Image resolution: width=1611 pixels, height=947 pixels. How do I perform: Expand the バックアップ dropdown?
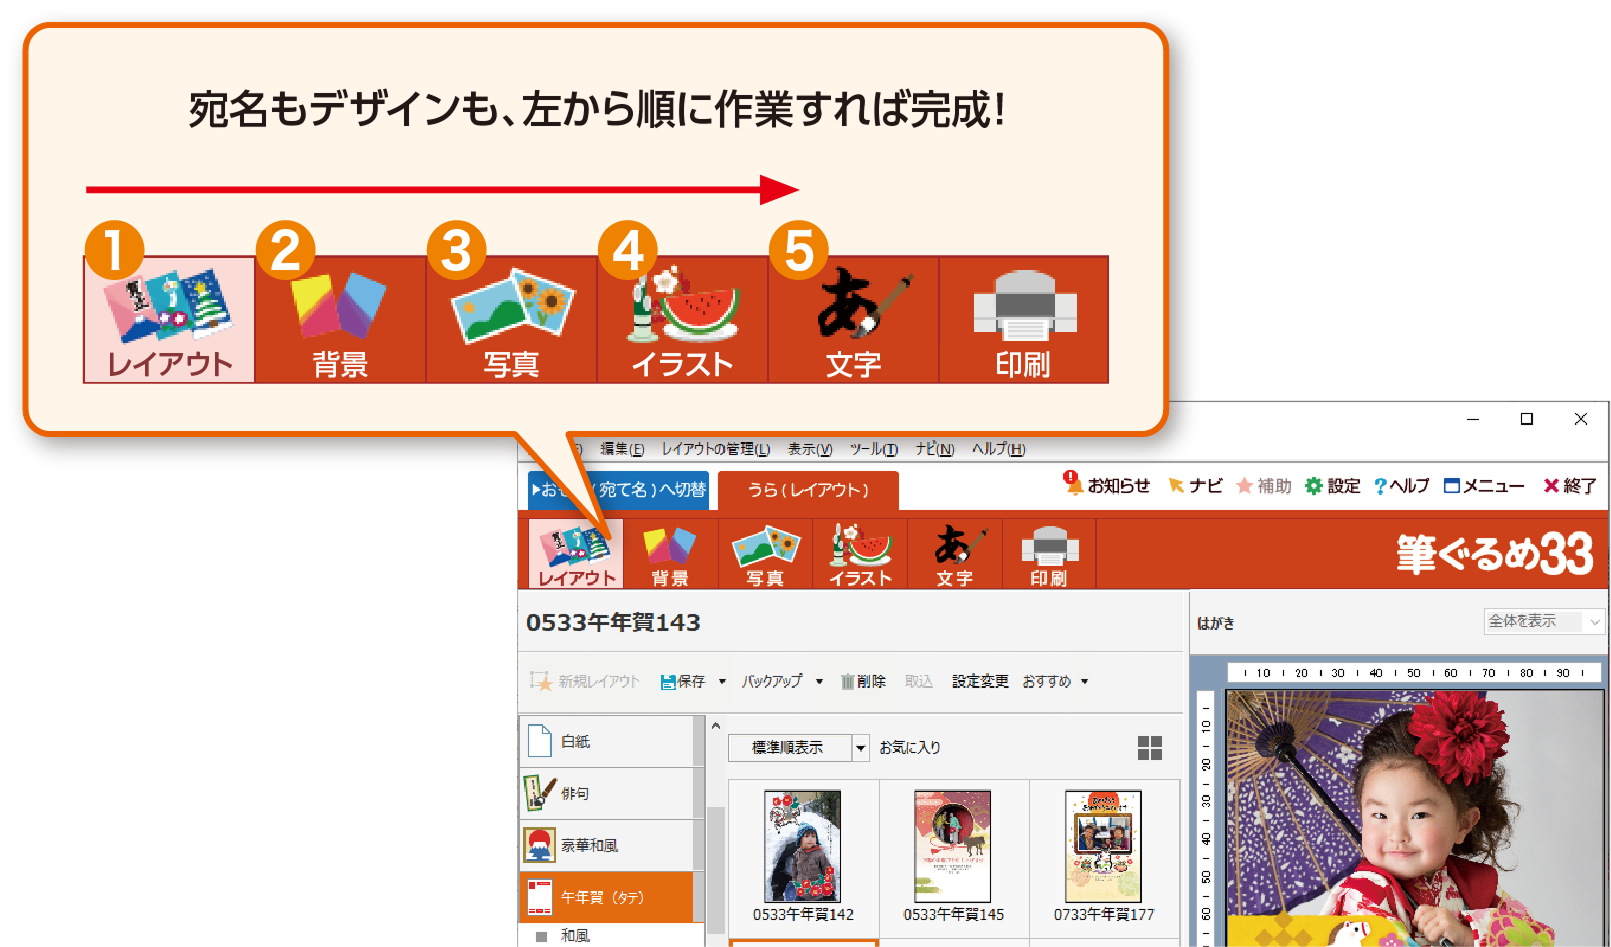820,681
